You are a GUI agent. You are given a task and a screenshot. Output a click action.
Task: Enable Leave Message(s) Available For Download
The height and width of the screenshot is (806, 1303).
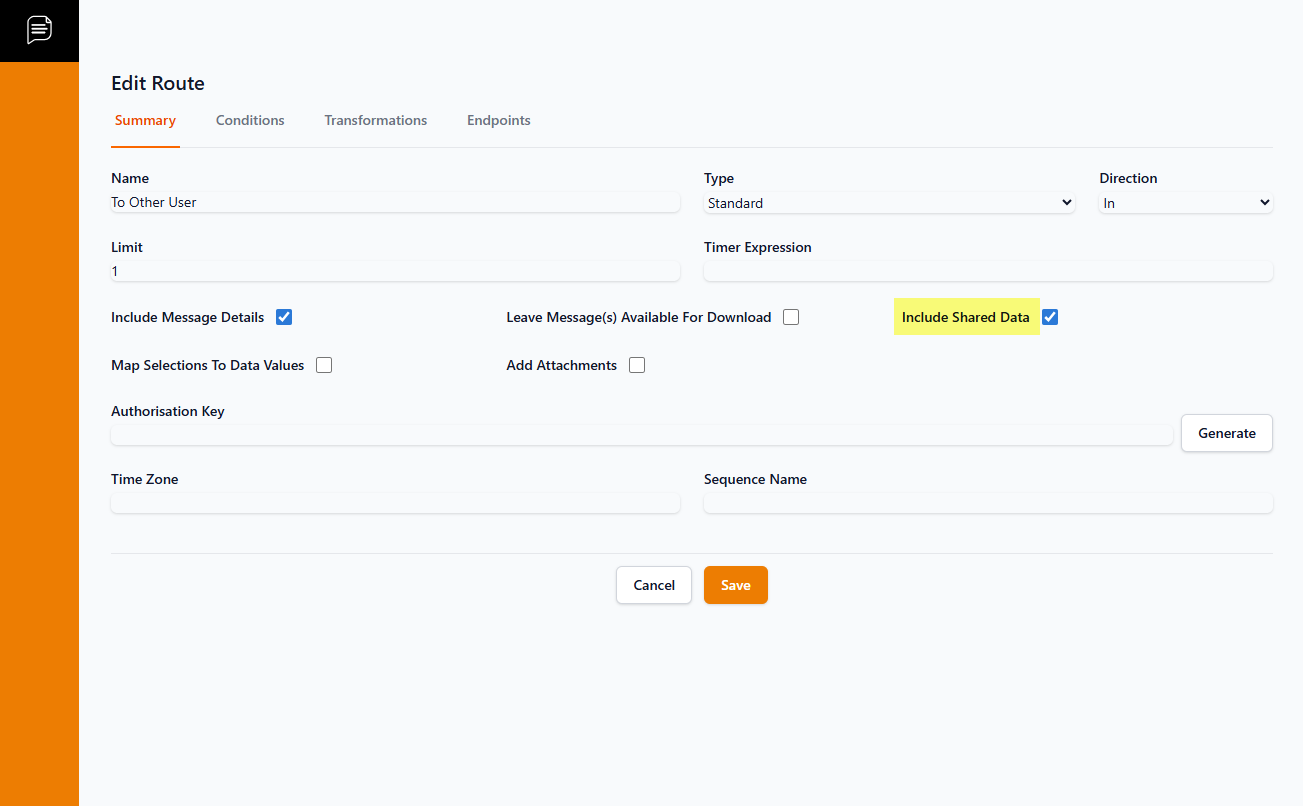point(791,317)
